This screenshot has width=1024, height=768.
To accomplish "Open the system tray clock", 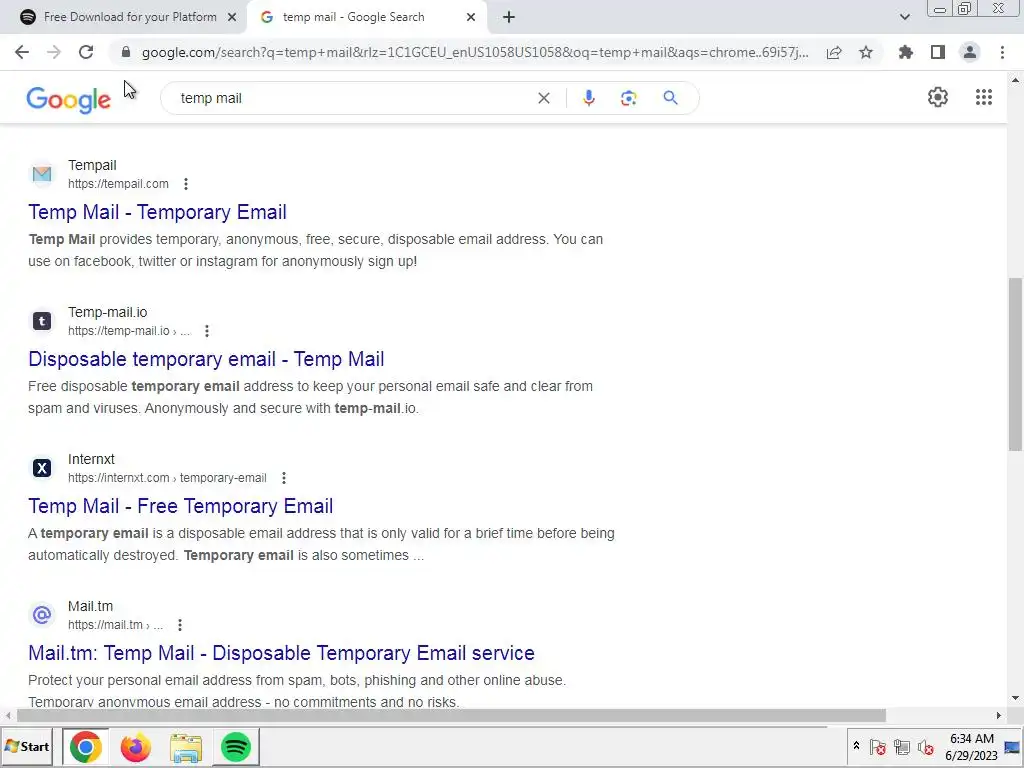I will point(971,747).
